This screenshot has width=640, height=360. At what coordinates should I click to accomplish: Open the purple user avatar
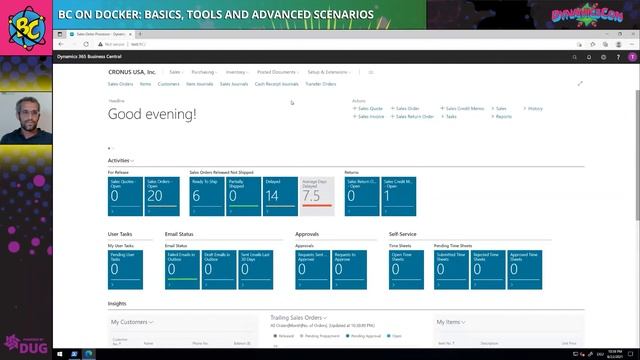coord(632,57)
